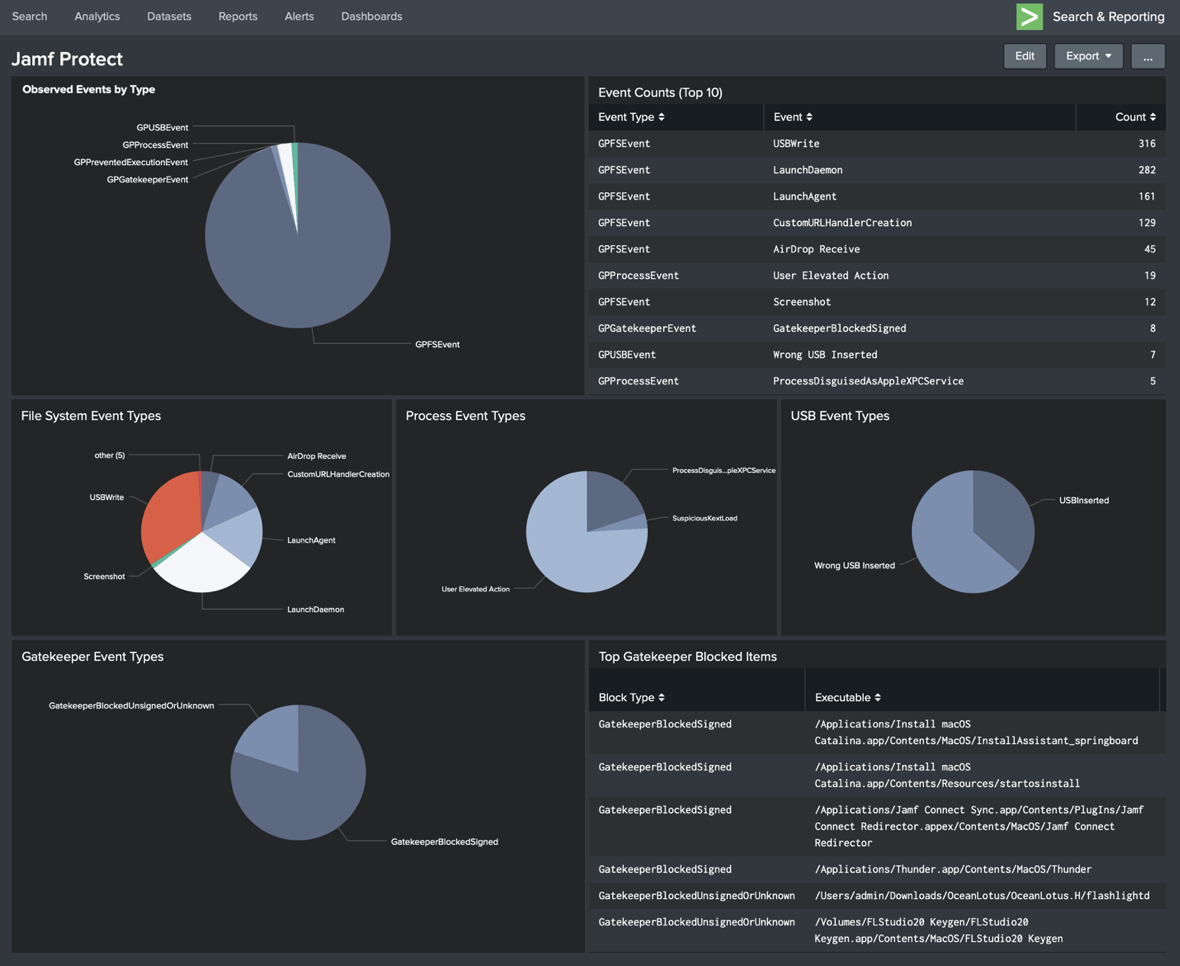This screenshot has height=966, width=1180.
Task: Click the ellipsis more-actions icon
Action: tap(1147, 56)
